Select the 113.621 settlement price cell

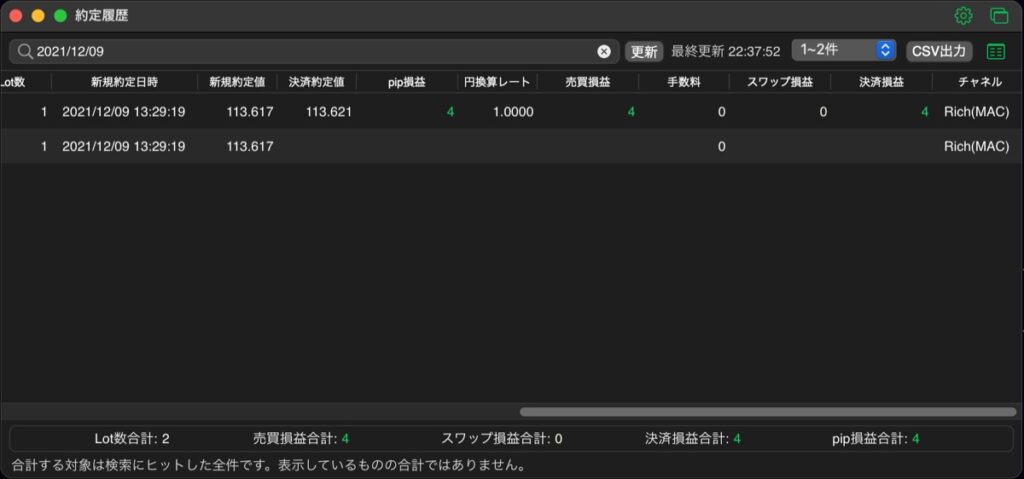[328, 112]
